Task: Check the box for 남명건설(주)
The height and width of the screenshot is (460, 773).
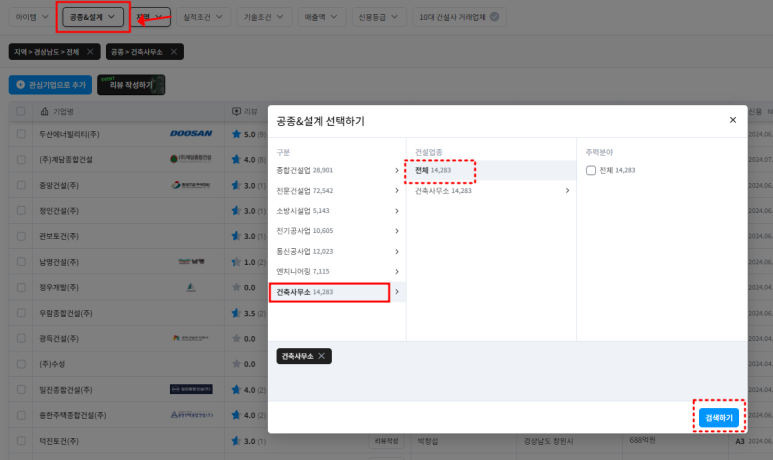Action: coord(21,262)
